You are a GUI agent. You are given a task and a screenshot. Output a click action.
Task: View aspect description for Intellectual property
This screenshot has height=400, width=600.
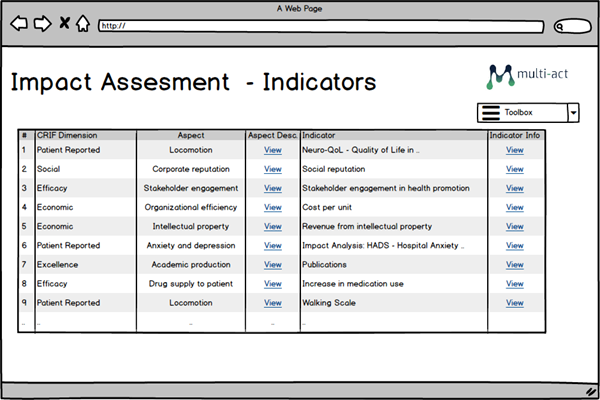272,226
